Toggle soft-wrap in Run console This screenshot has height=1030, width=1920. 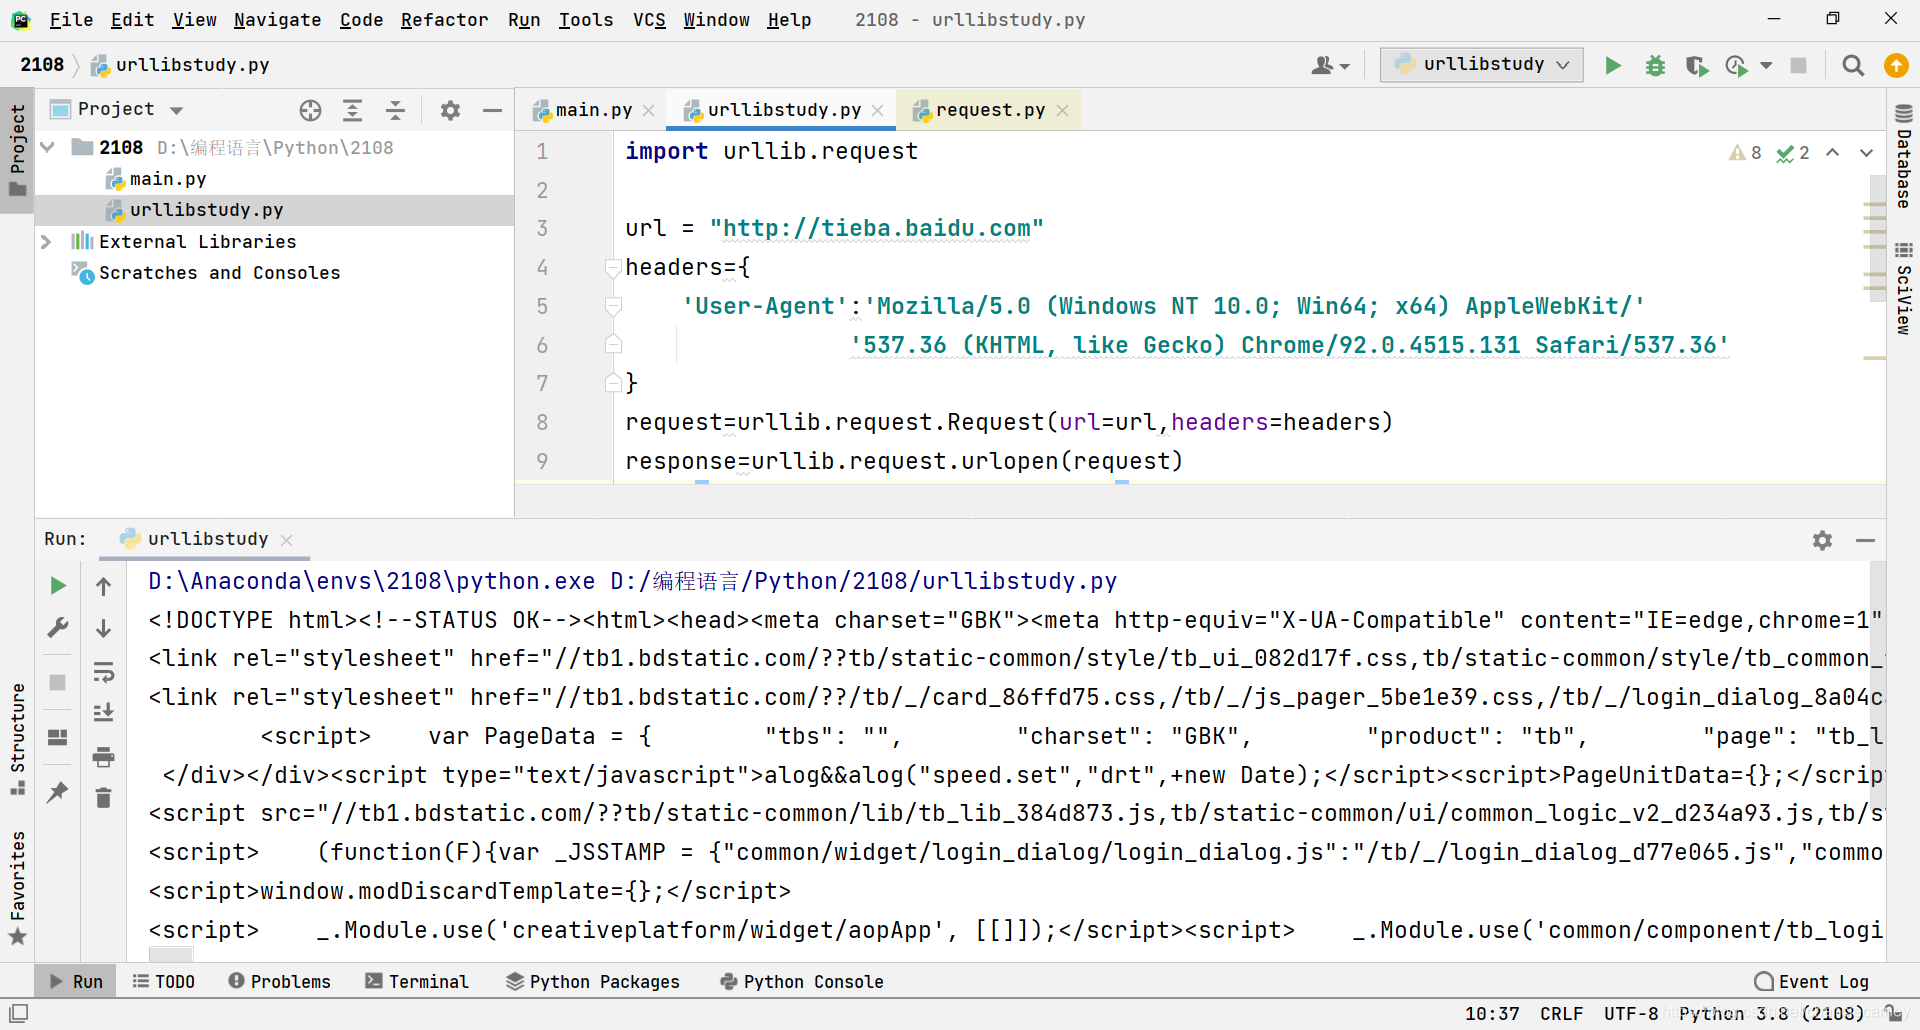[x=103, y=671]
